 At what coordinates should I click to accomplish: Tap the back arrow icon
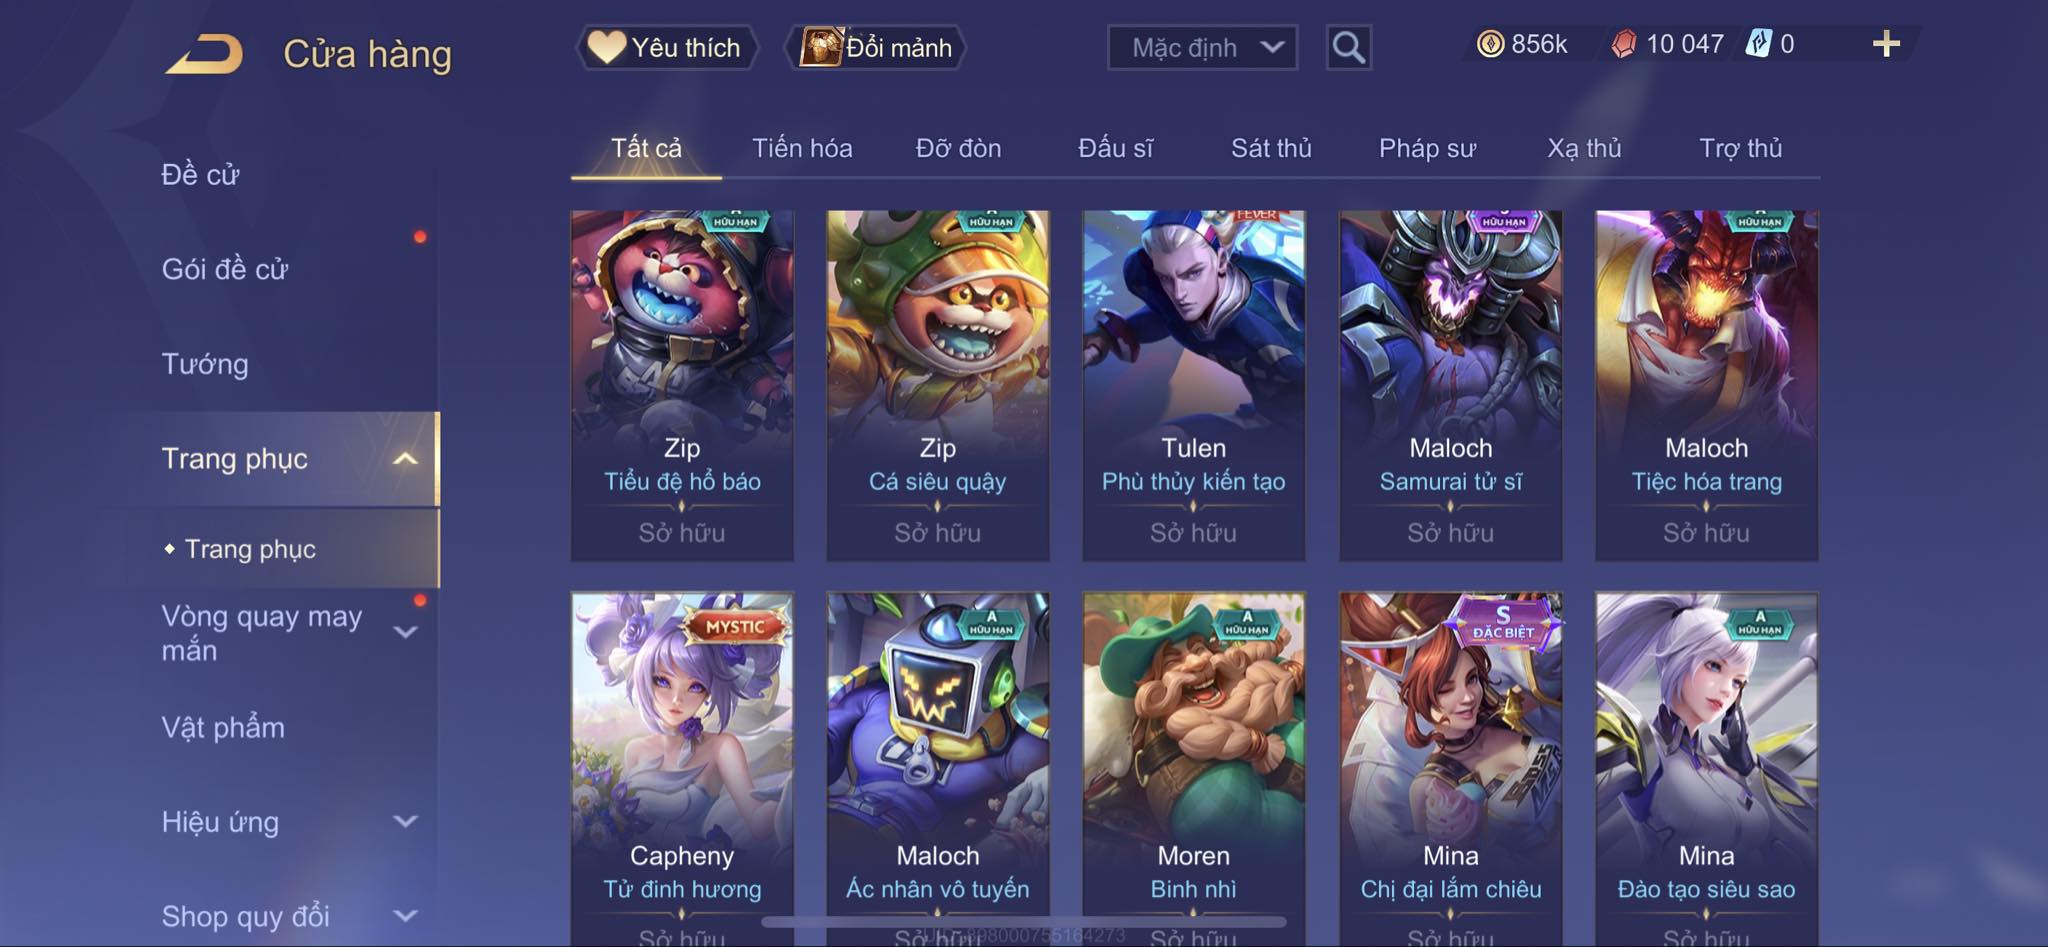tap(205, 54)
